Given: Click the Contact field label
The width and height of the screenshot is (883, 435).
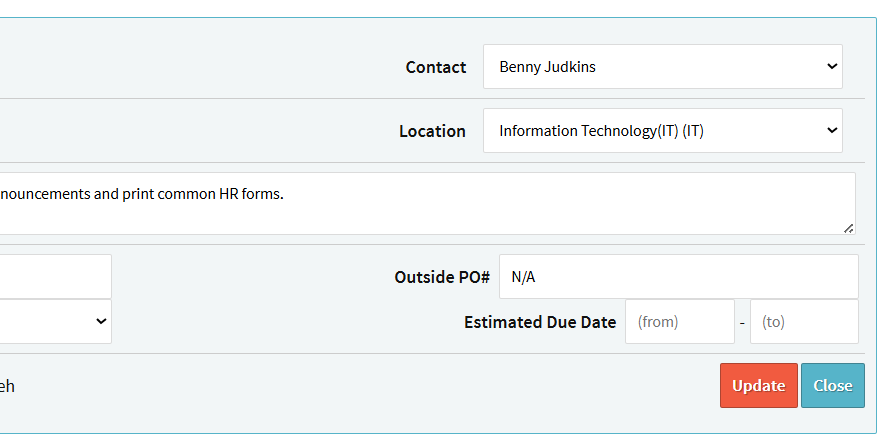Looking at the screenshot, I should [435, 67].
